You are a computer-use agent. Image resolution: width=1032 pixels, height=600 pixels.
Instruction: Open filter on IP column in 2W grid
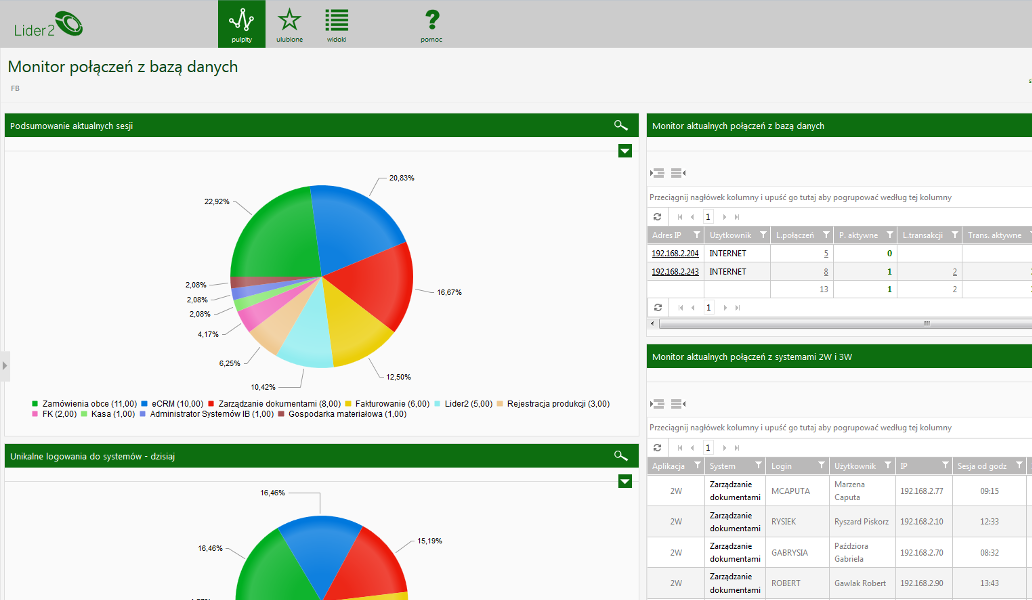946,465
